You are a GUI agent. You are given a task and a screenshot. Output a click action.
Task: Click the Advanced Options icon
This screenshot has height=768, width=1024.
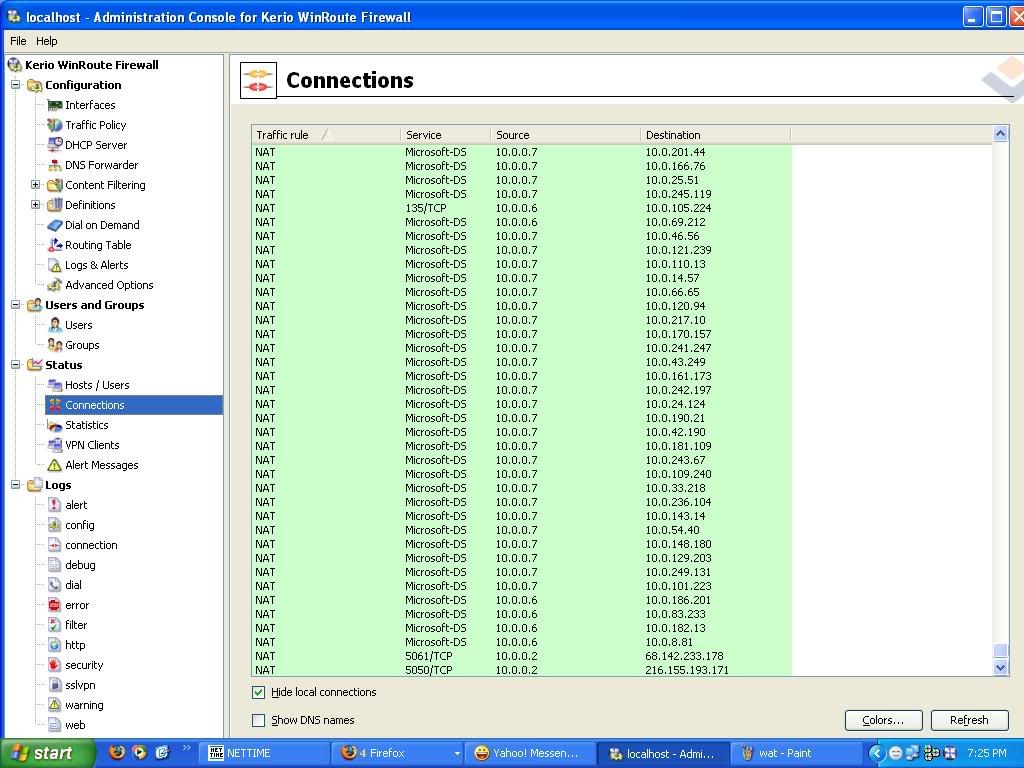click(55, 285)
